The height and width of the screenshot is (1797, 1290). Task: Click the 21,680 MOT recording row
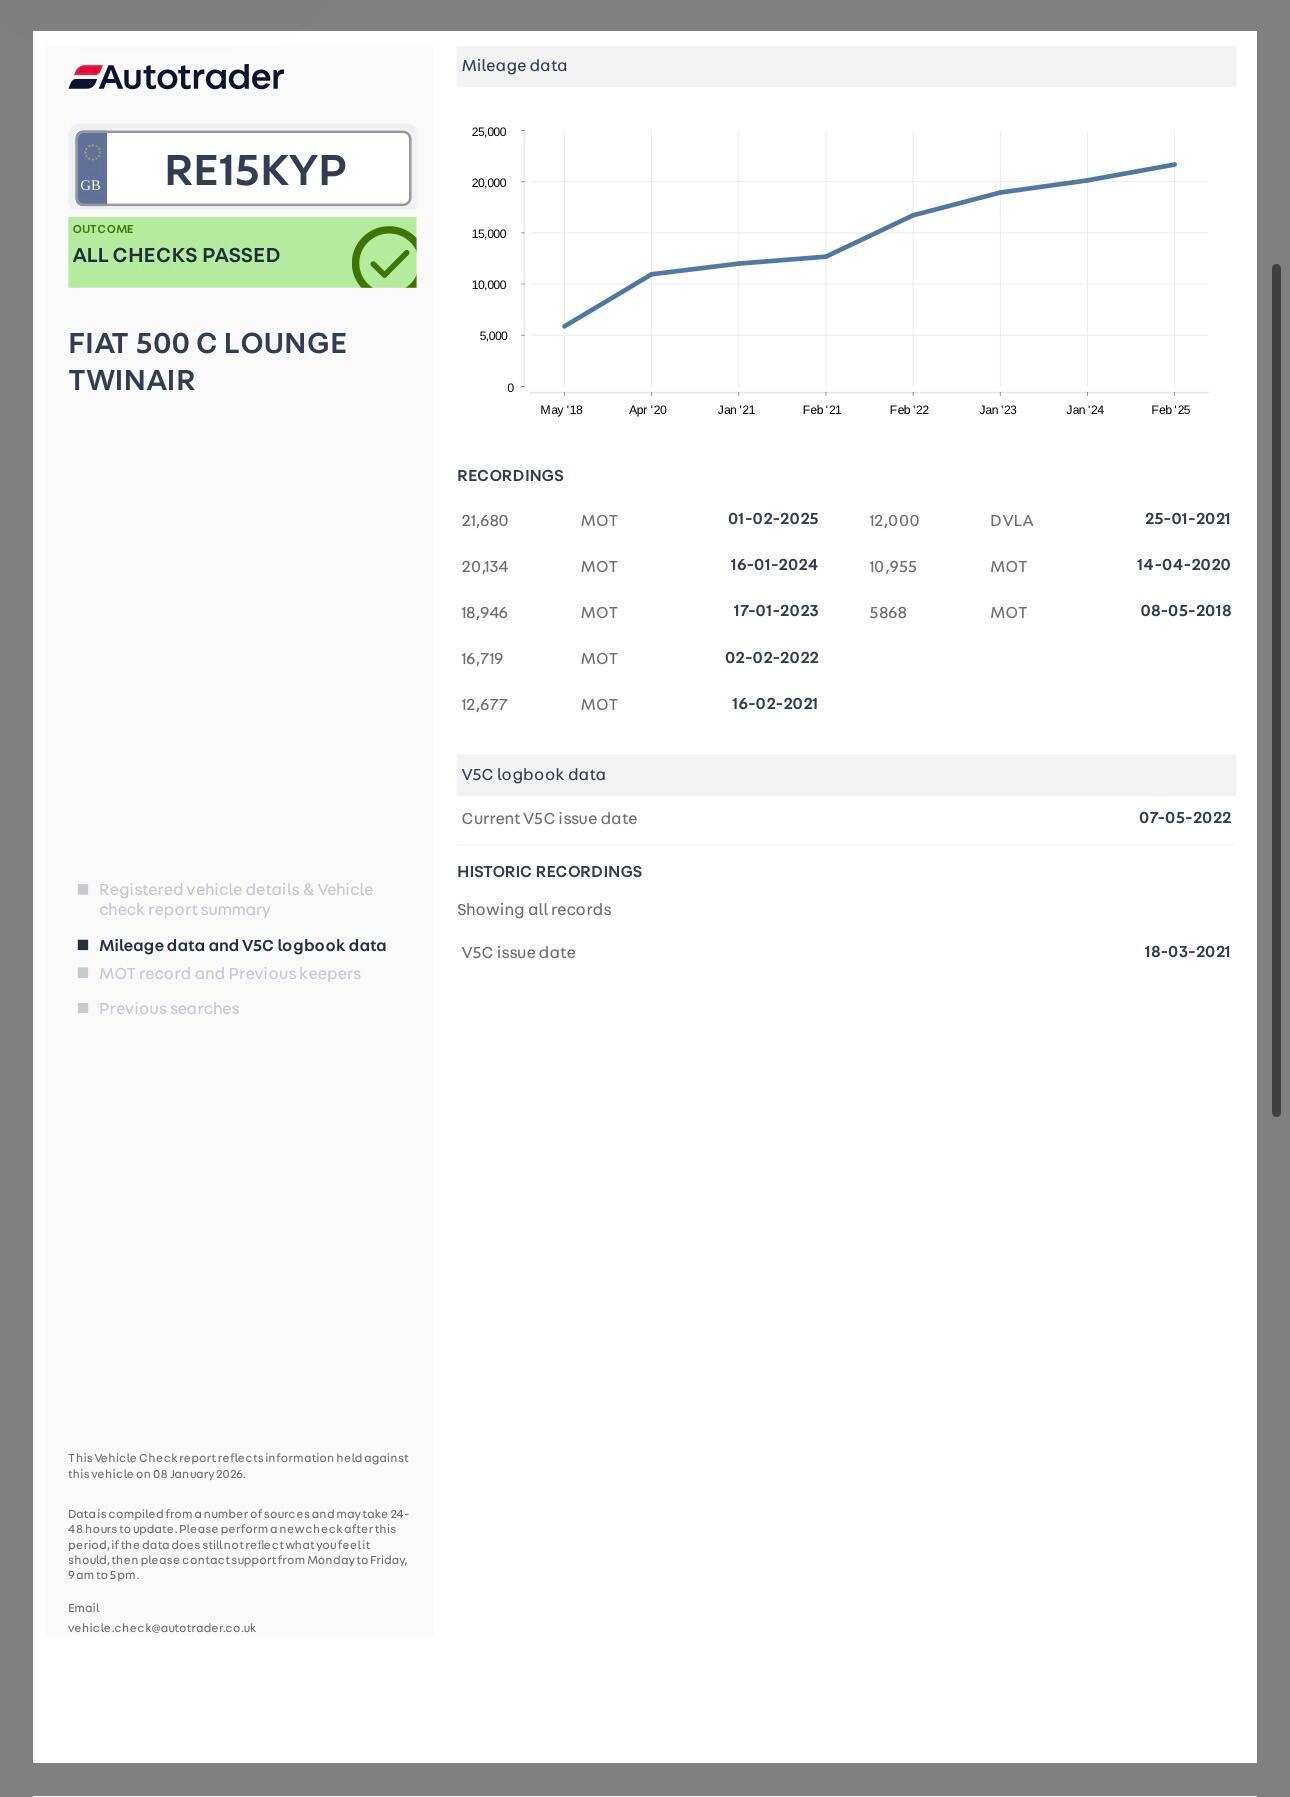[640, 520]
